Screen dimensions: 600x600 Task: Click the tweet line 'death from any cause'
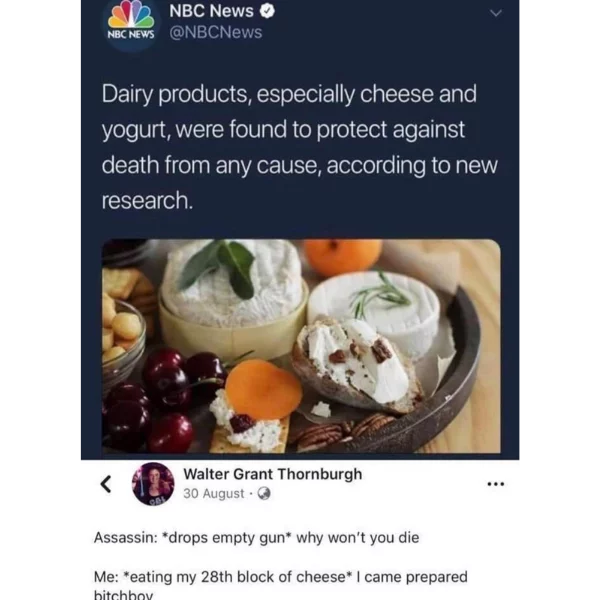tap(300, 165)
